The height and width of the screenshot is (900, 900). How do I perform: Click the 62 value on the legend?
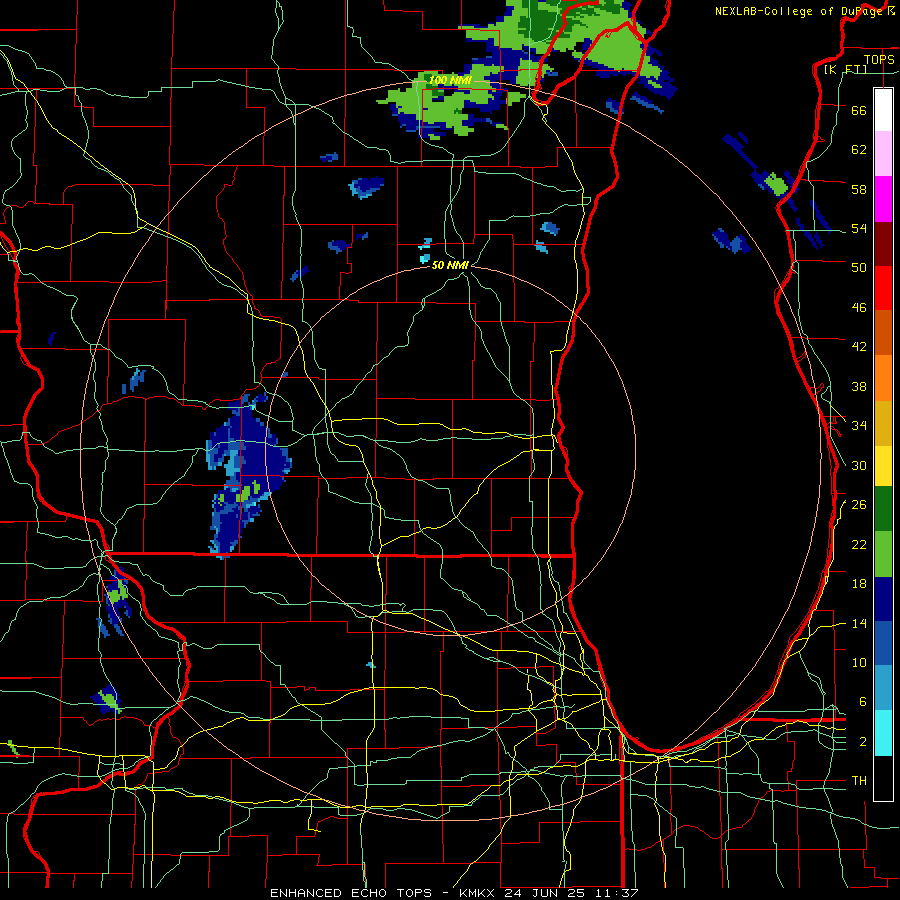pyautogui.click(x=859, y=149)
